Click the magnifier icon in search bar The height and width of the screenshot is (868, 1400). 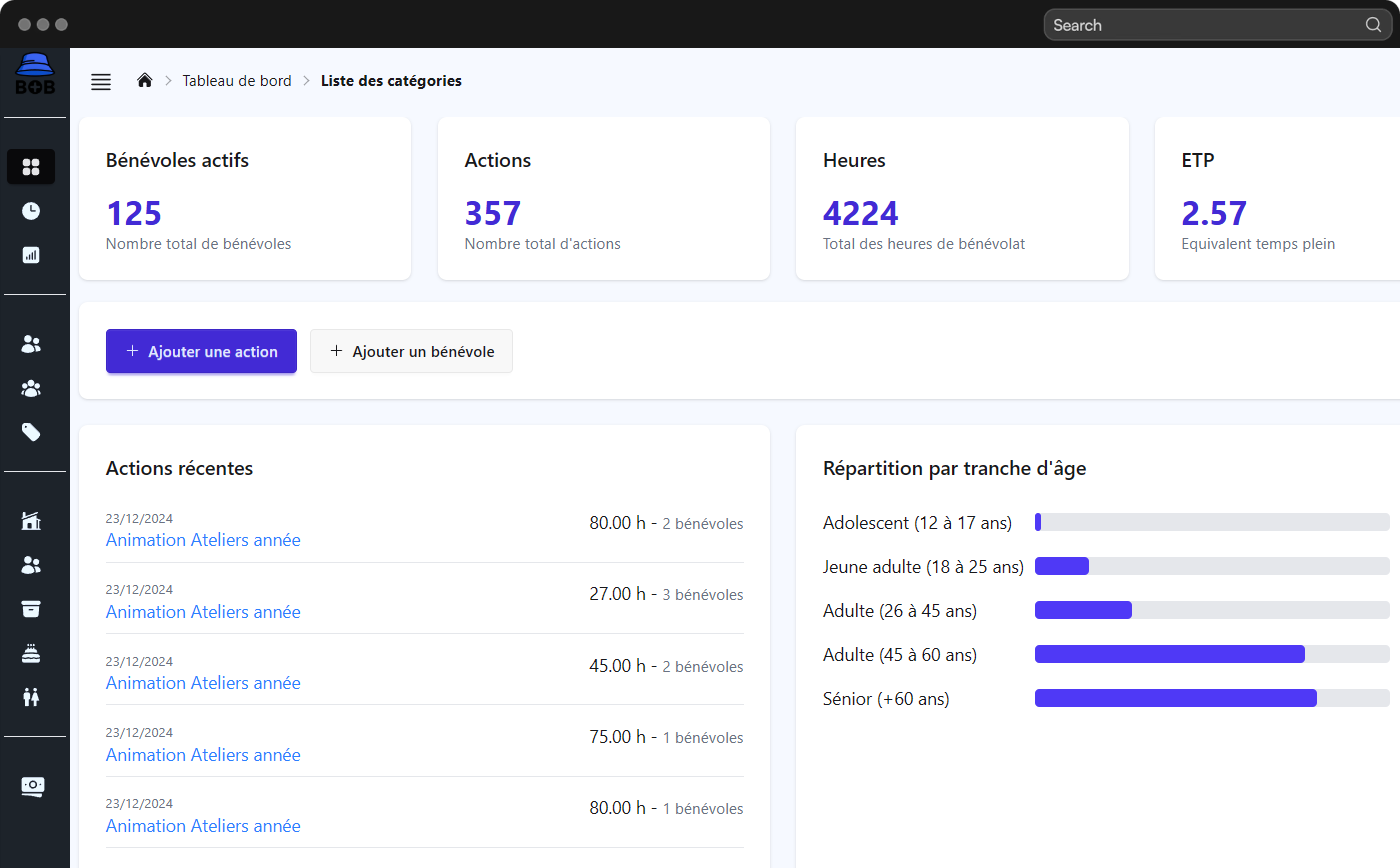[1373, 25]
